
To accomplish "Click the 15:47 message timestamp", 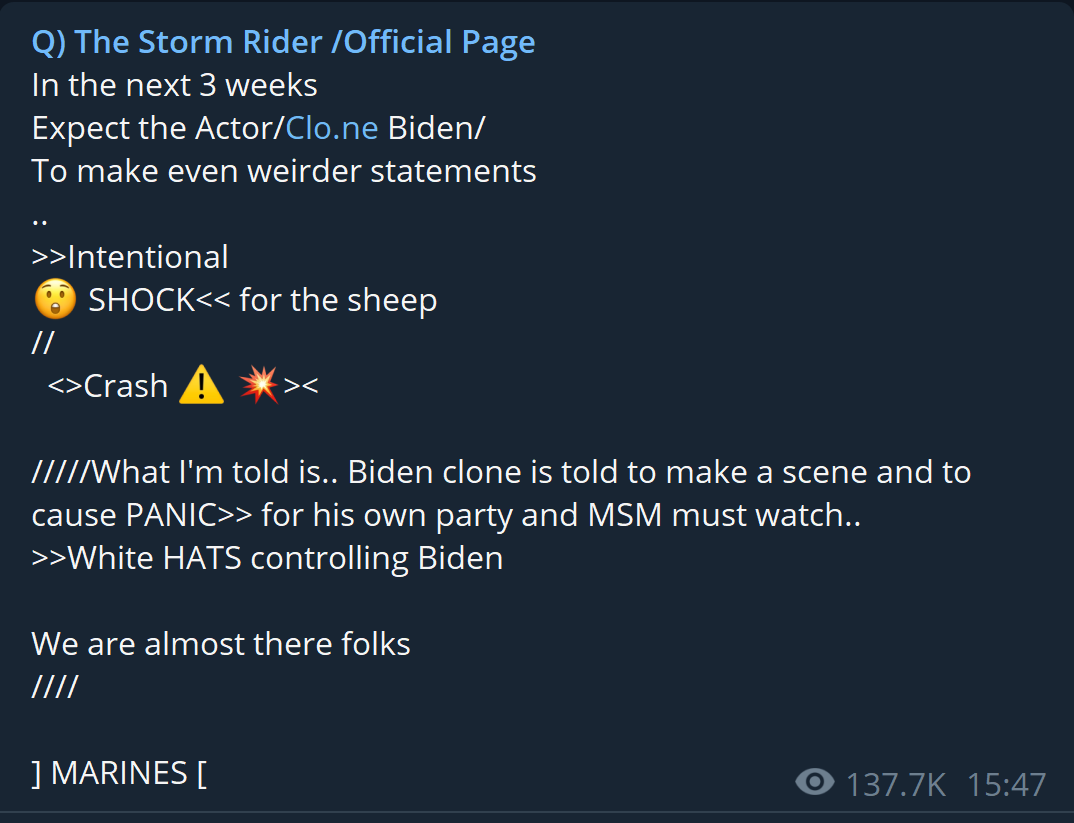I will coord(1006,784).
